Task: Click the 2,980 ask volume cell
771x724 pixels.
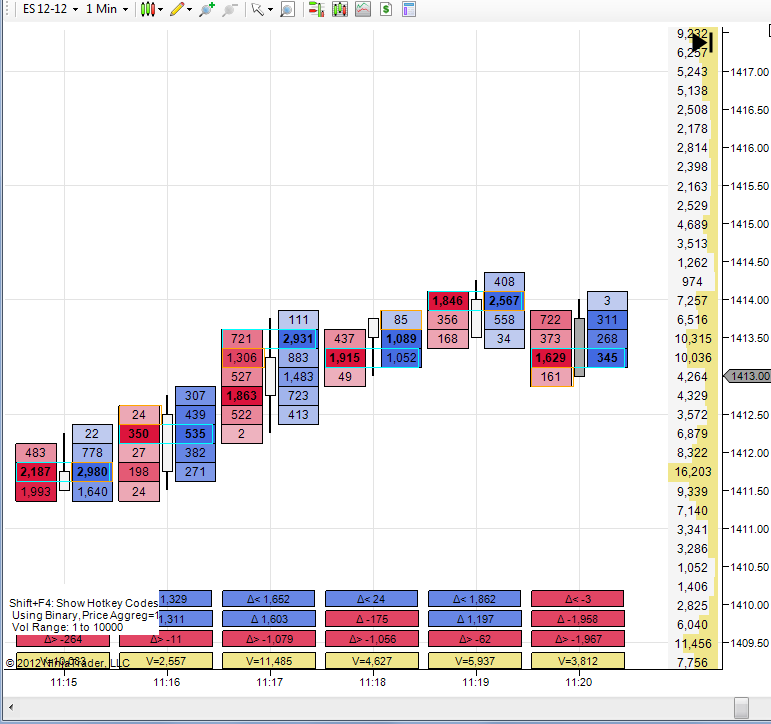Action: click(92, 472)
